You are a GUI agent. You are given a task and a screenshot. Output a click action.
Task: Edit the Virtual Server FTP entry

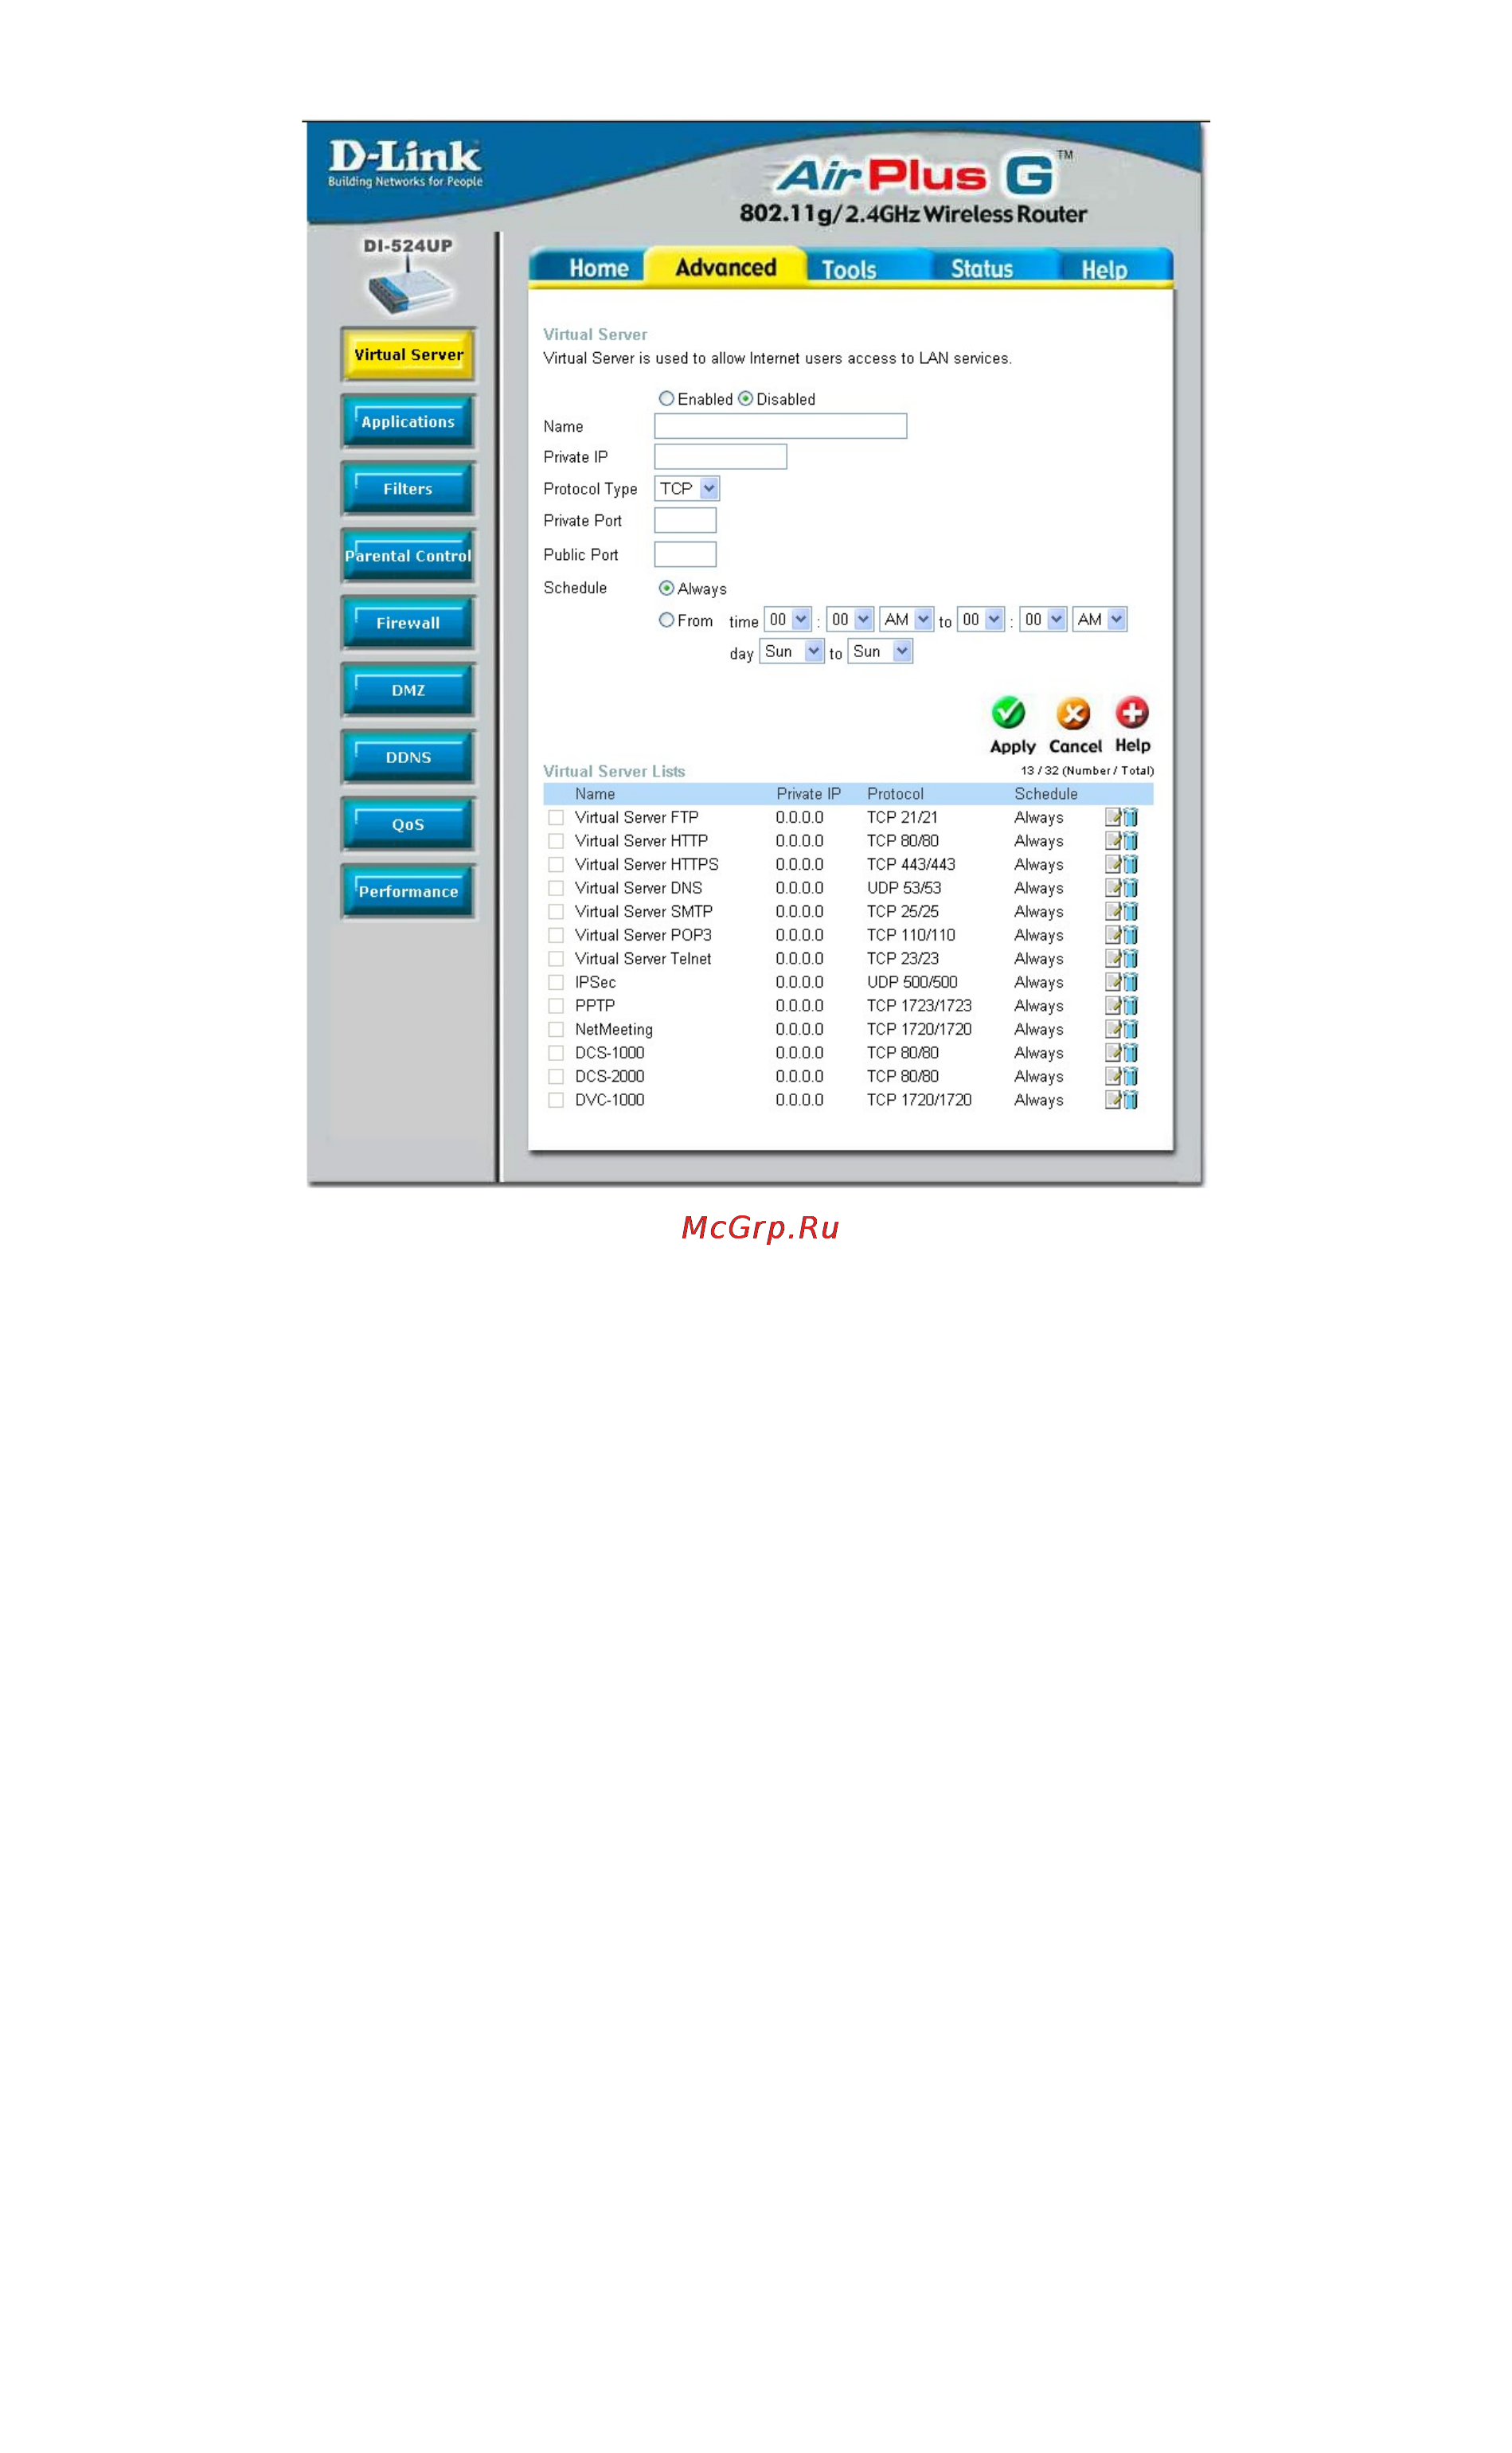pos(1112,817)
